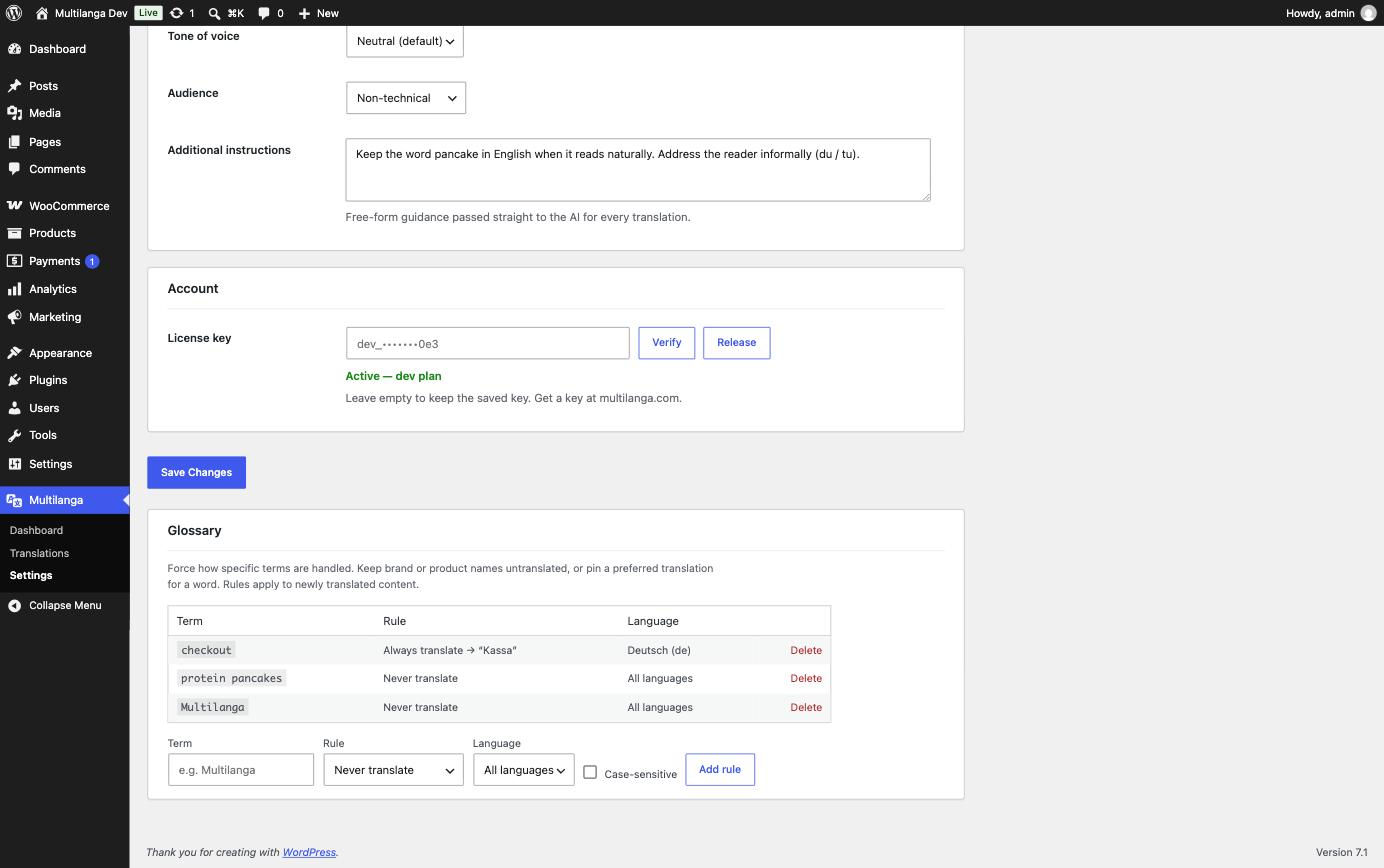Click the Settings sliders icon in sidebar
This screenshot has width=1384, height=868.
click(x=15, y=464)
